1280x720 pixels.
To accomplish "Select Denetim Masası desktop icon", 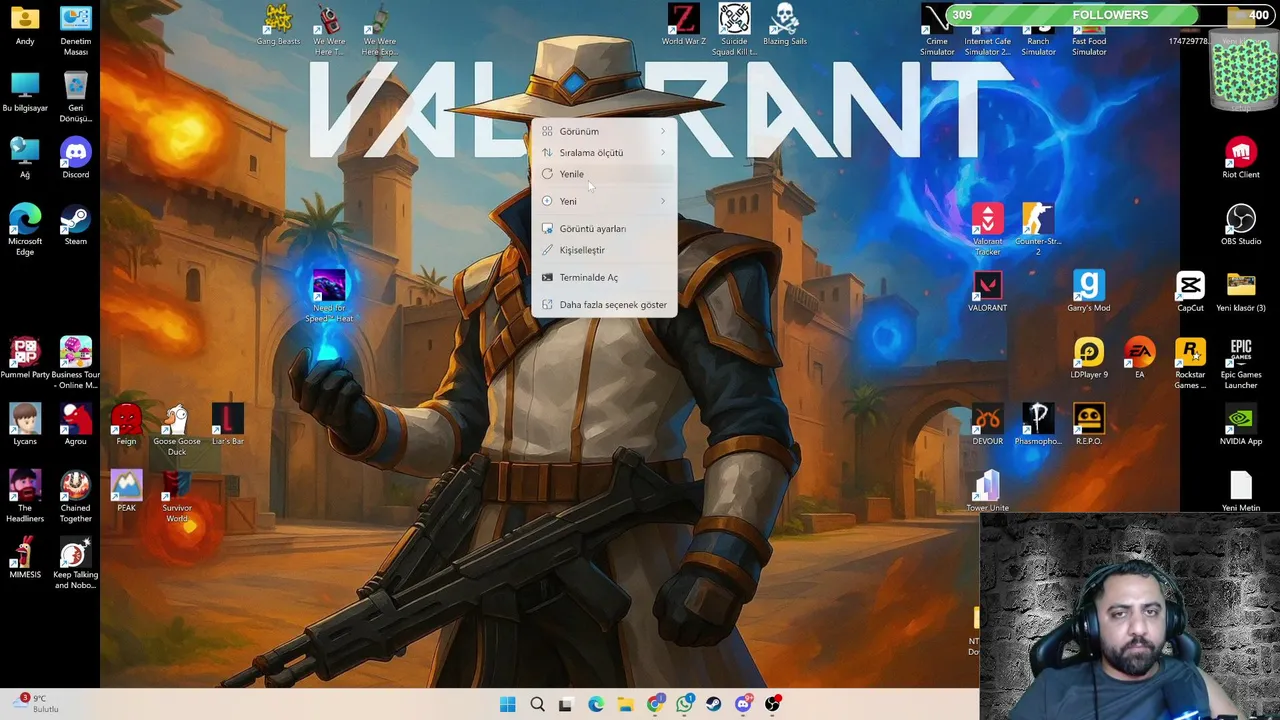I will click(x=75, y=30).
